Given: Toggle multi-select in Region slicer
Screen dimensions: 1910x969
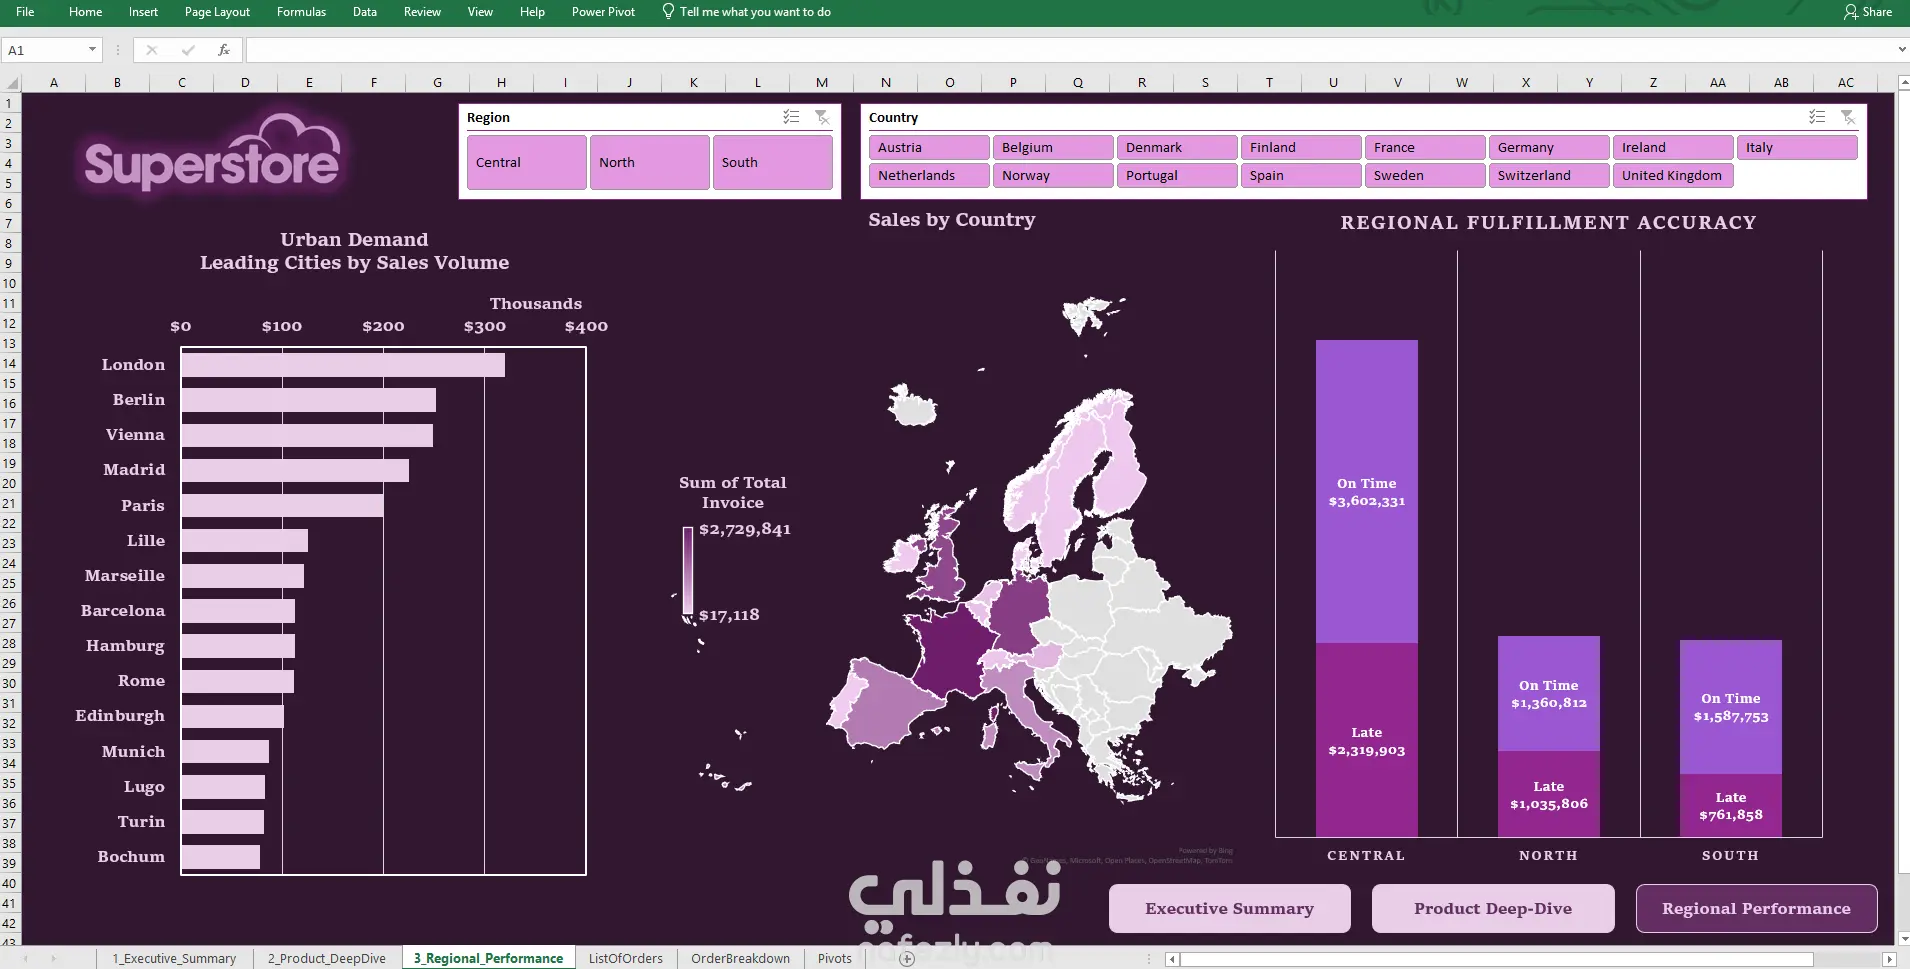Looking at the screenshot, I should tap(791, 117).
